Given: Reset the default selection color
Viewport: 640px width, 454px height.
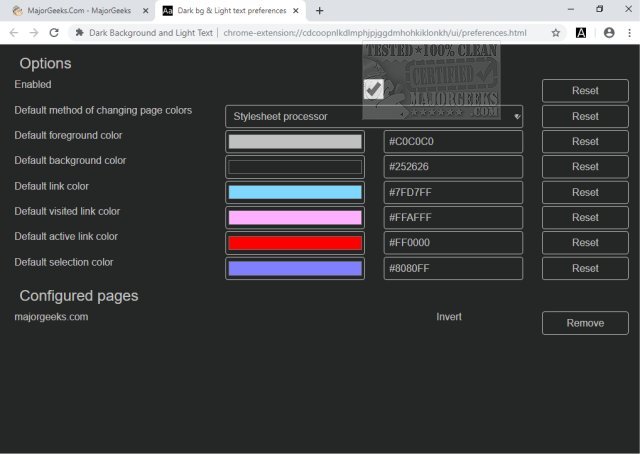Looking at the screenshot, I should pos(585,268).
